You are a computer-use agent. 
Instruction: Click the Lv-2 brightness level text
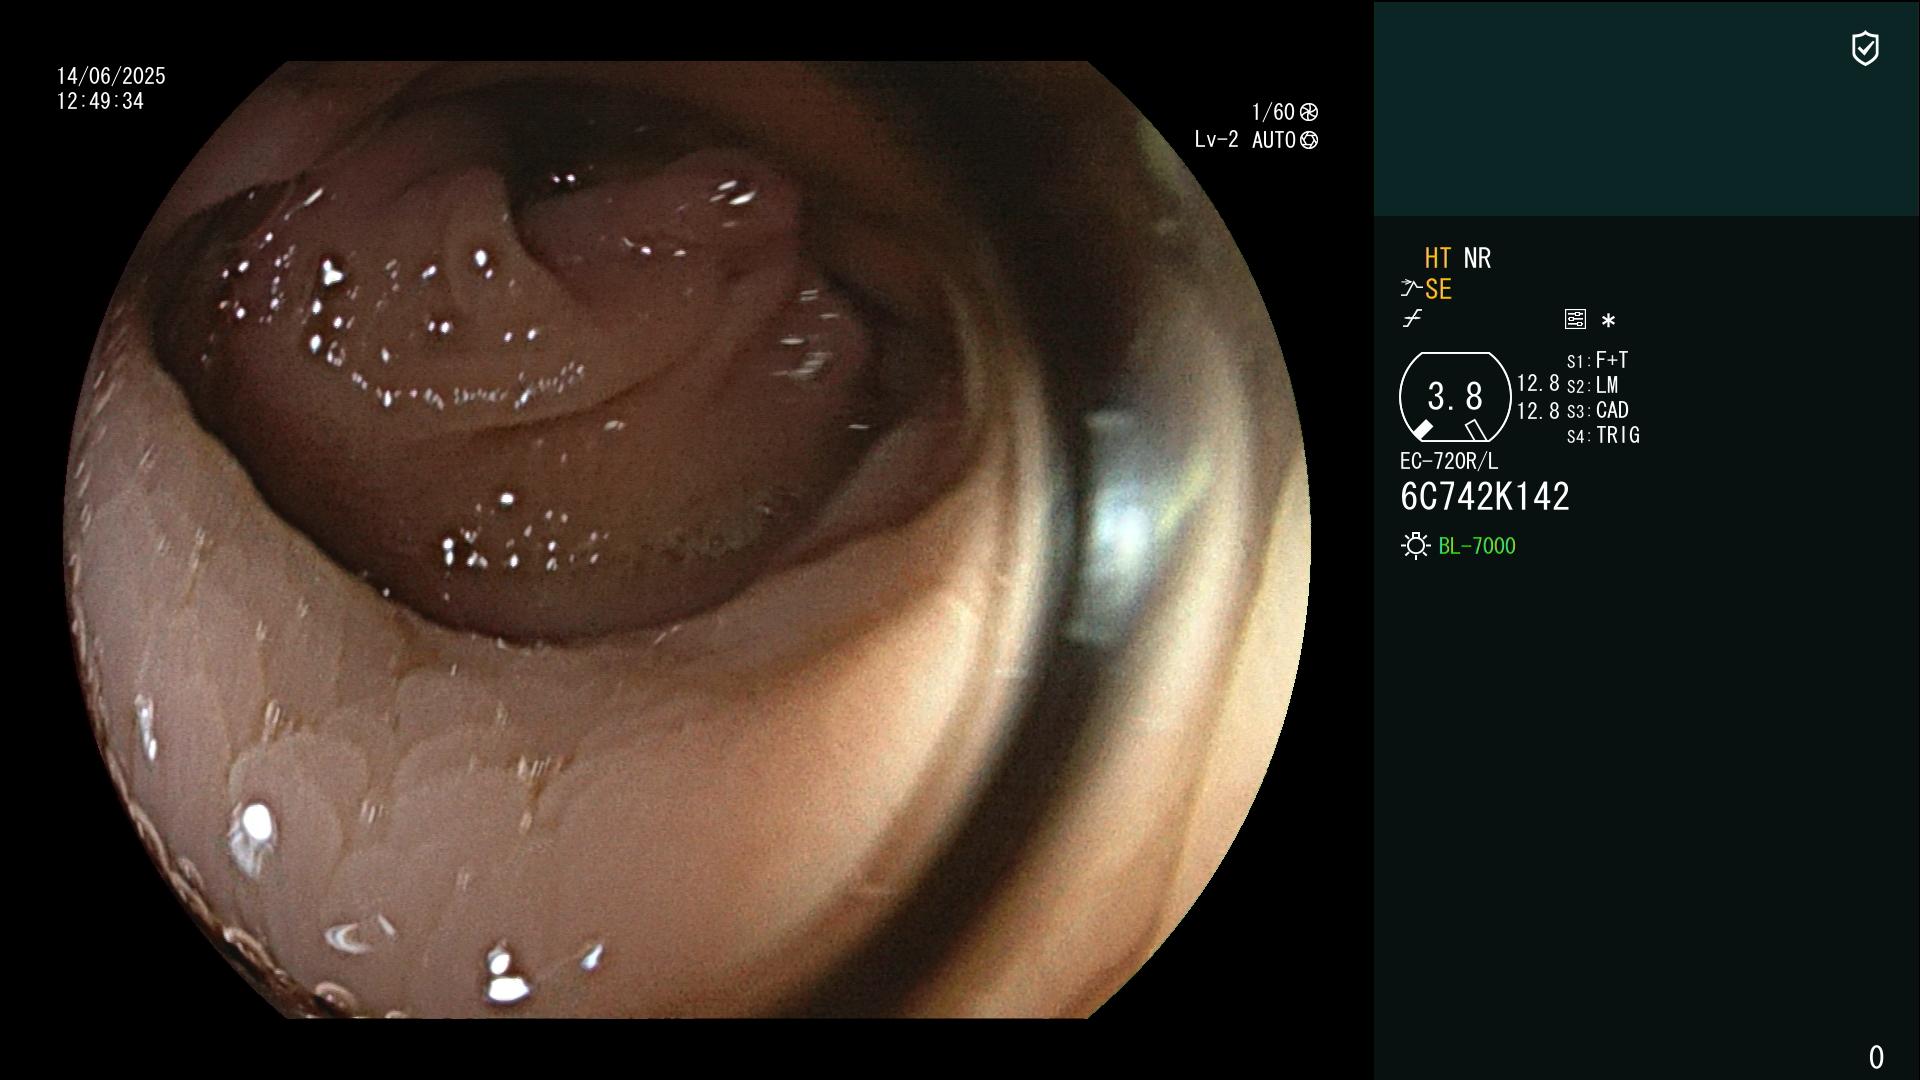(1216, 140)
